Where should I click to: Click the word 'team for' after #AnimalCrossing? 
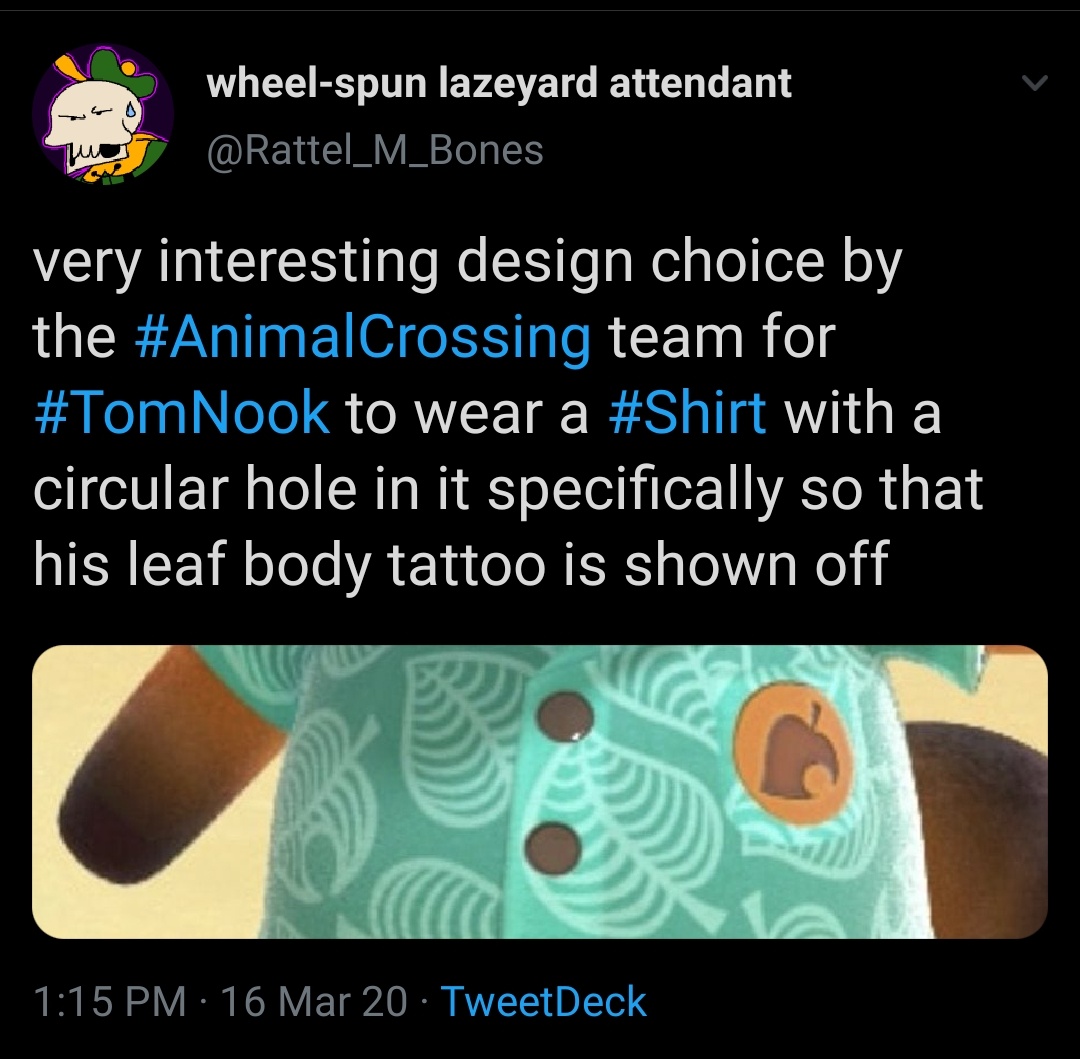[x=721, y=337]
